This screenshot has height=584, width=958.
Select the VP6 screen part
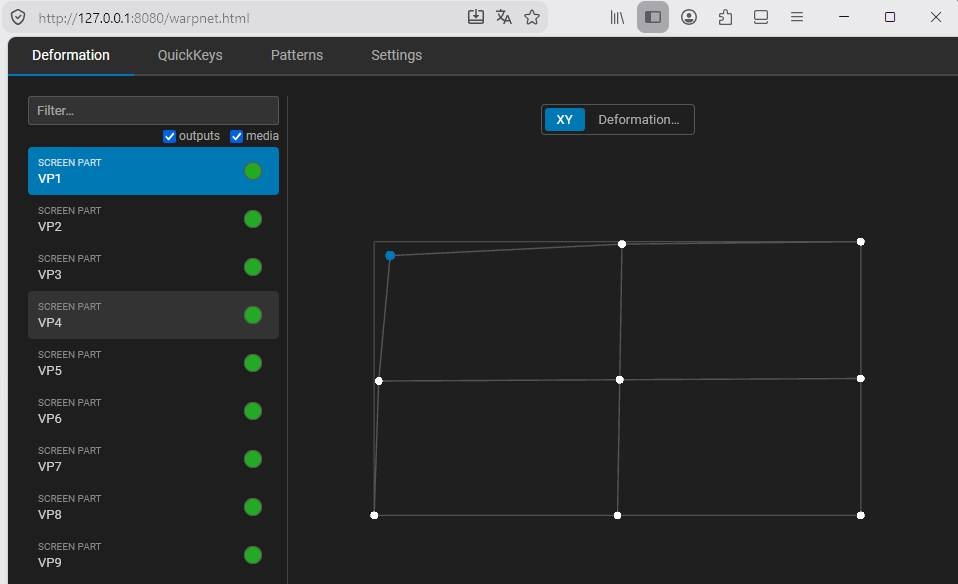pyautogui.click(x=153, y=411)
